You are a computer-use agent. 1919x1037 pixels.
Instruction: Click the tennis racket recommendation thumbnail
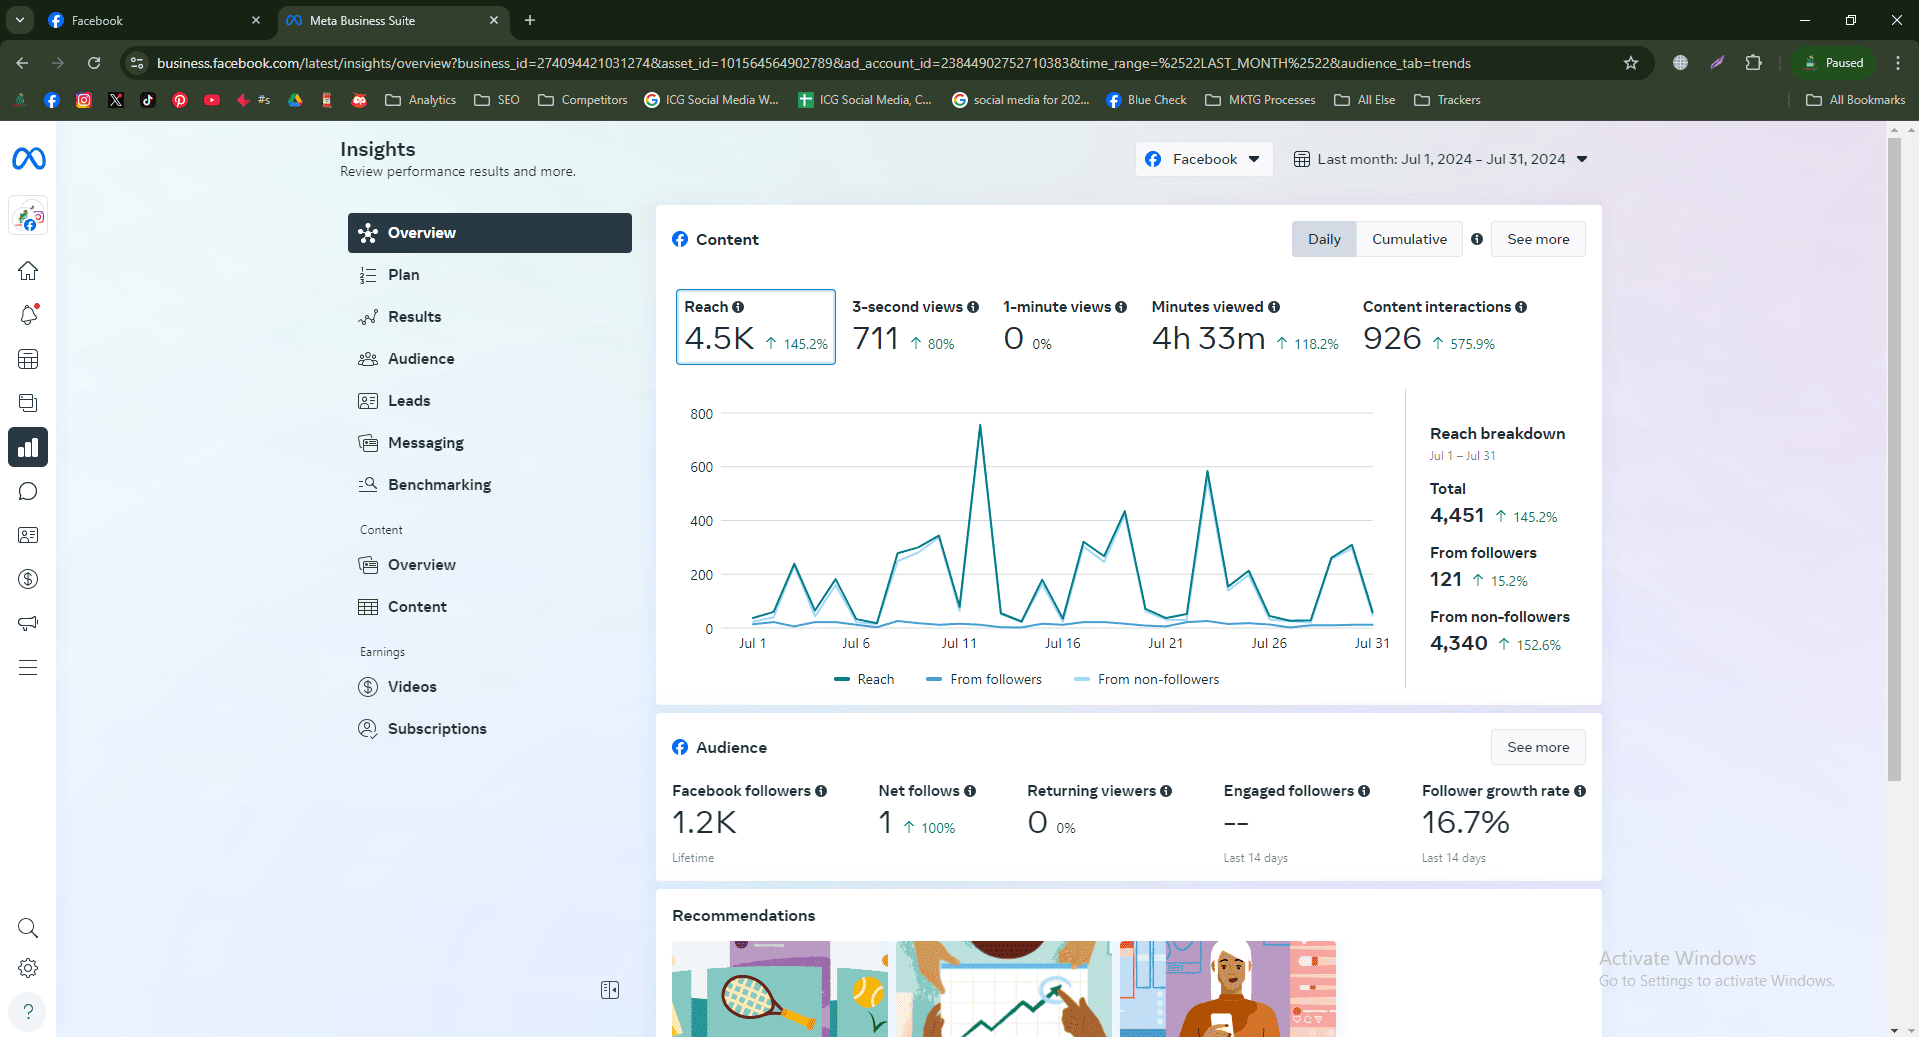780,988
